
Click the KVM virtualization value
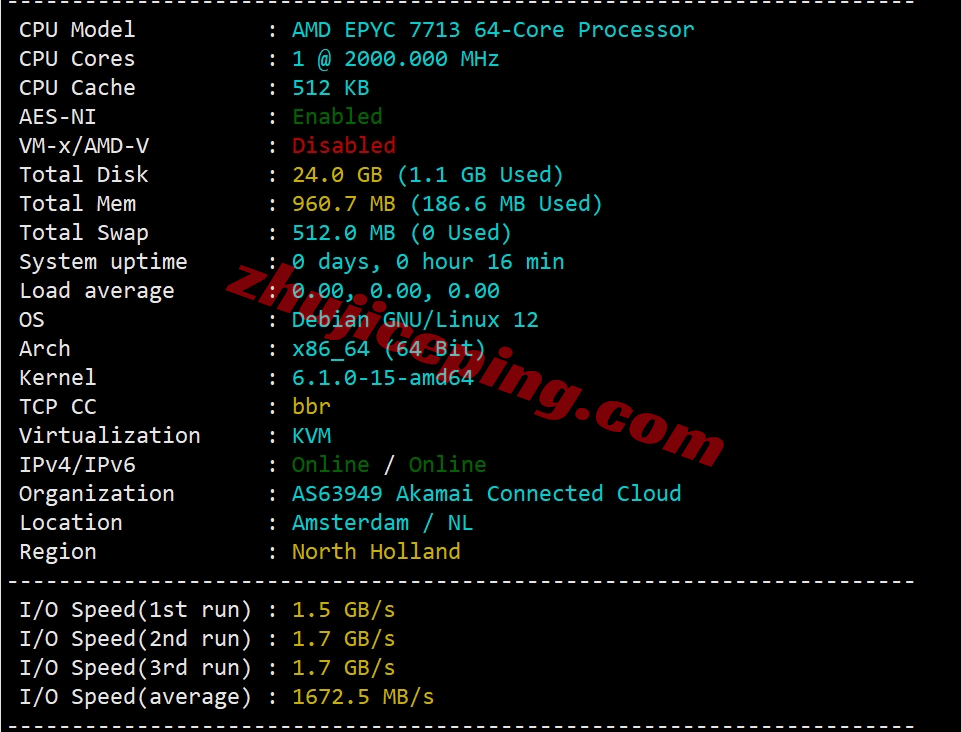coord(311,436)
